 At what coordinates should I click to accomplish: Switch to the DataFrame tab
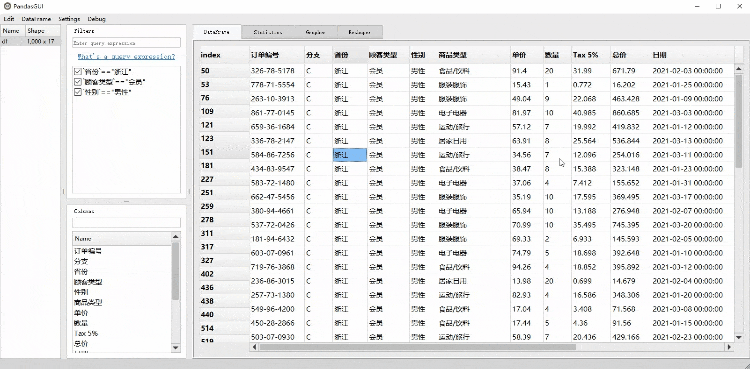[x=217, y=33]
